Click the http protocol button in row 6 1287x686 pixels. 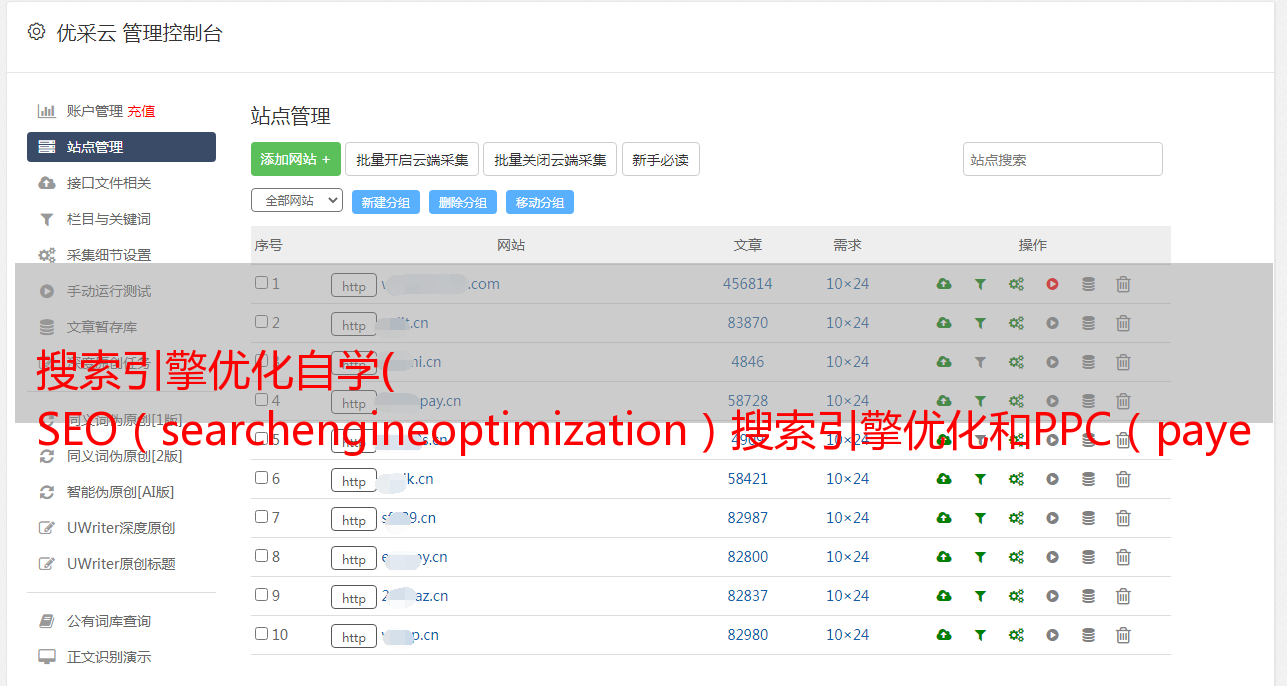coord(354,480)
